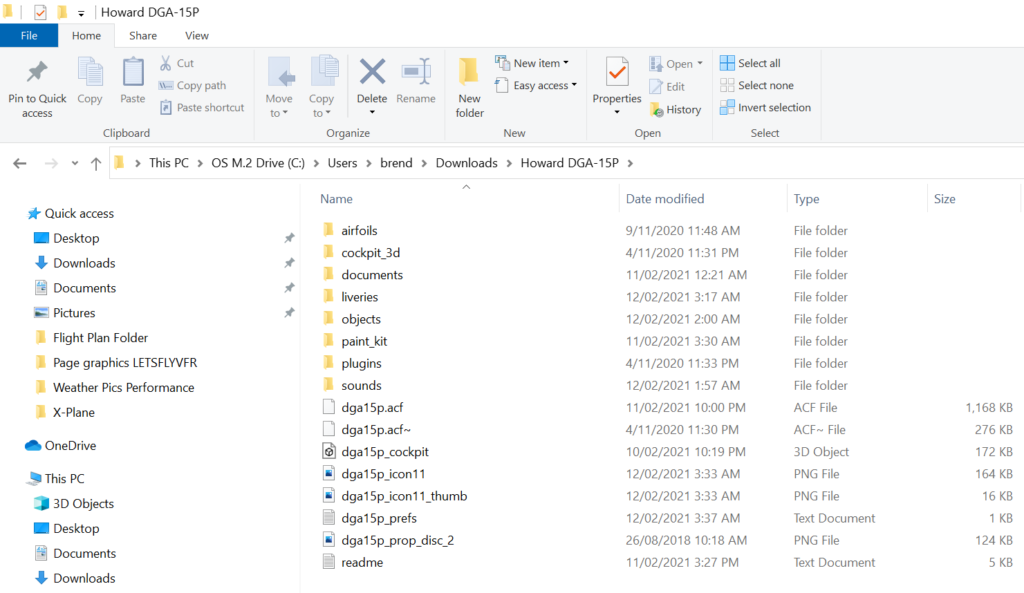Open recent locations dropdown arrow
Viewport: 1024px width, 593px height.
coord(75,163)
